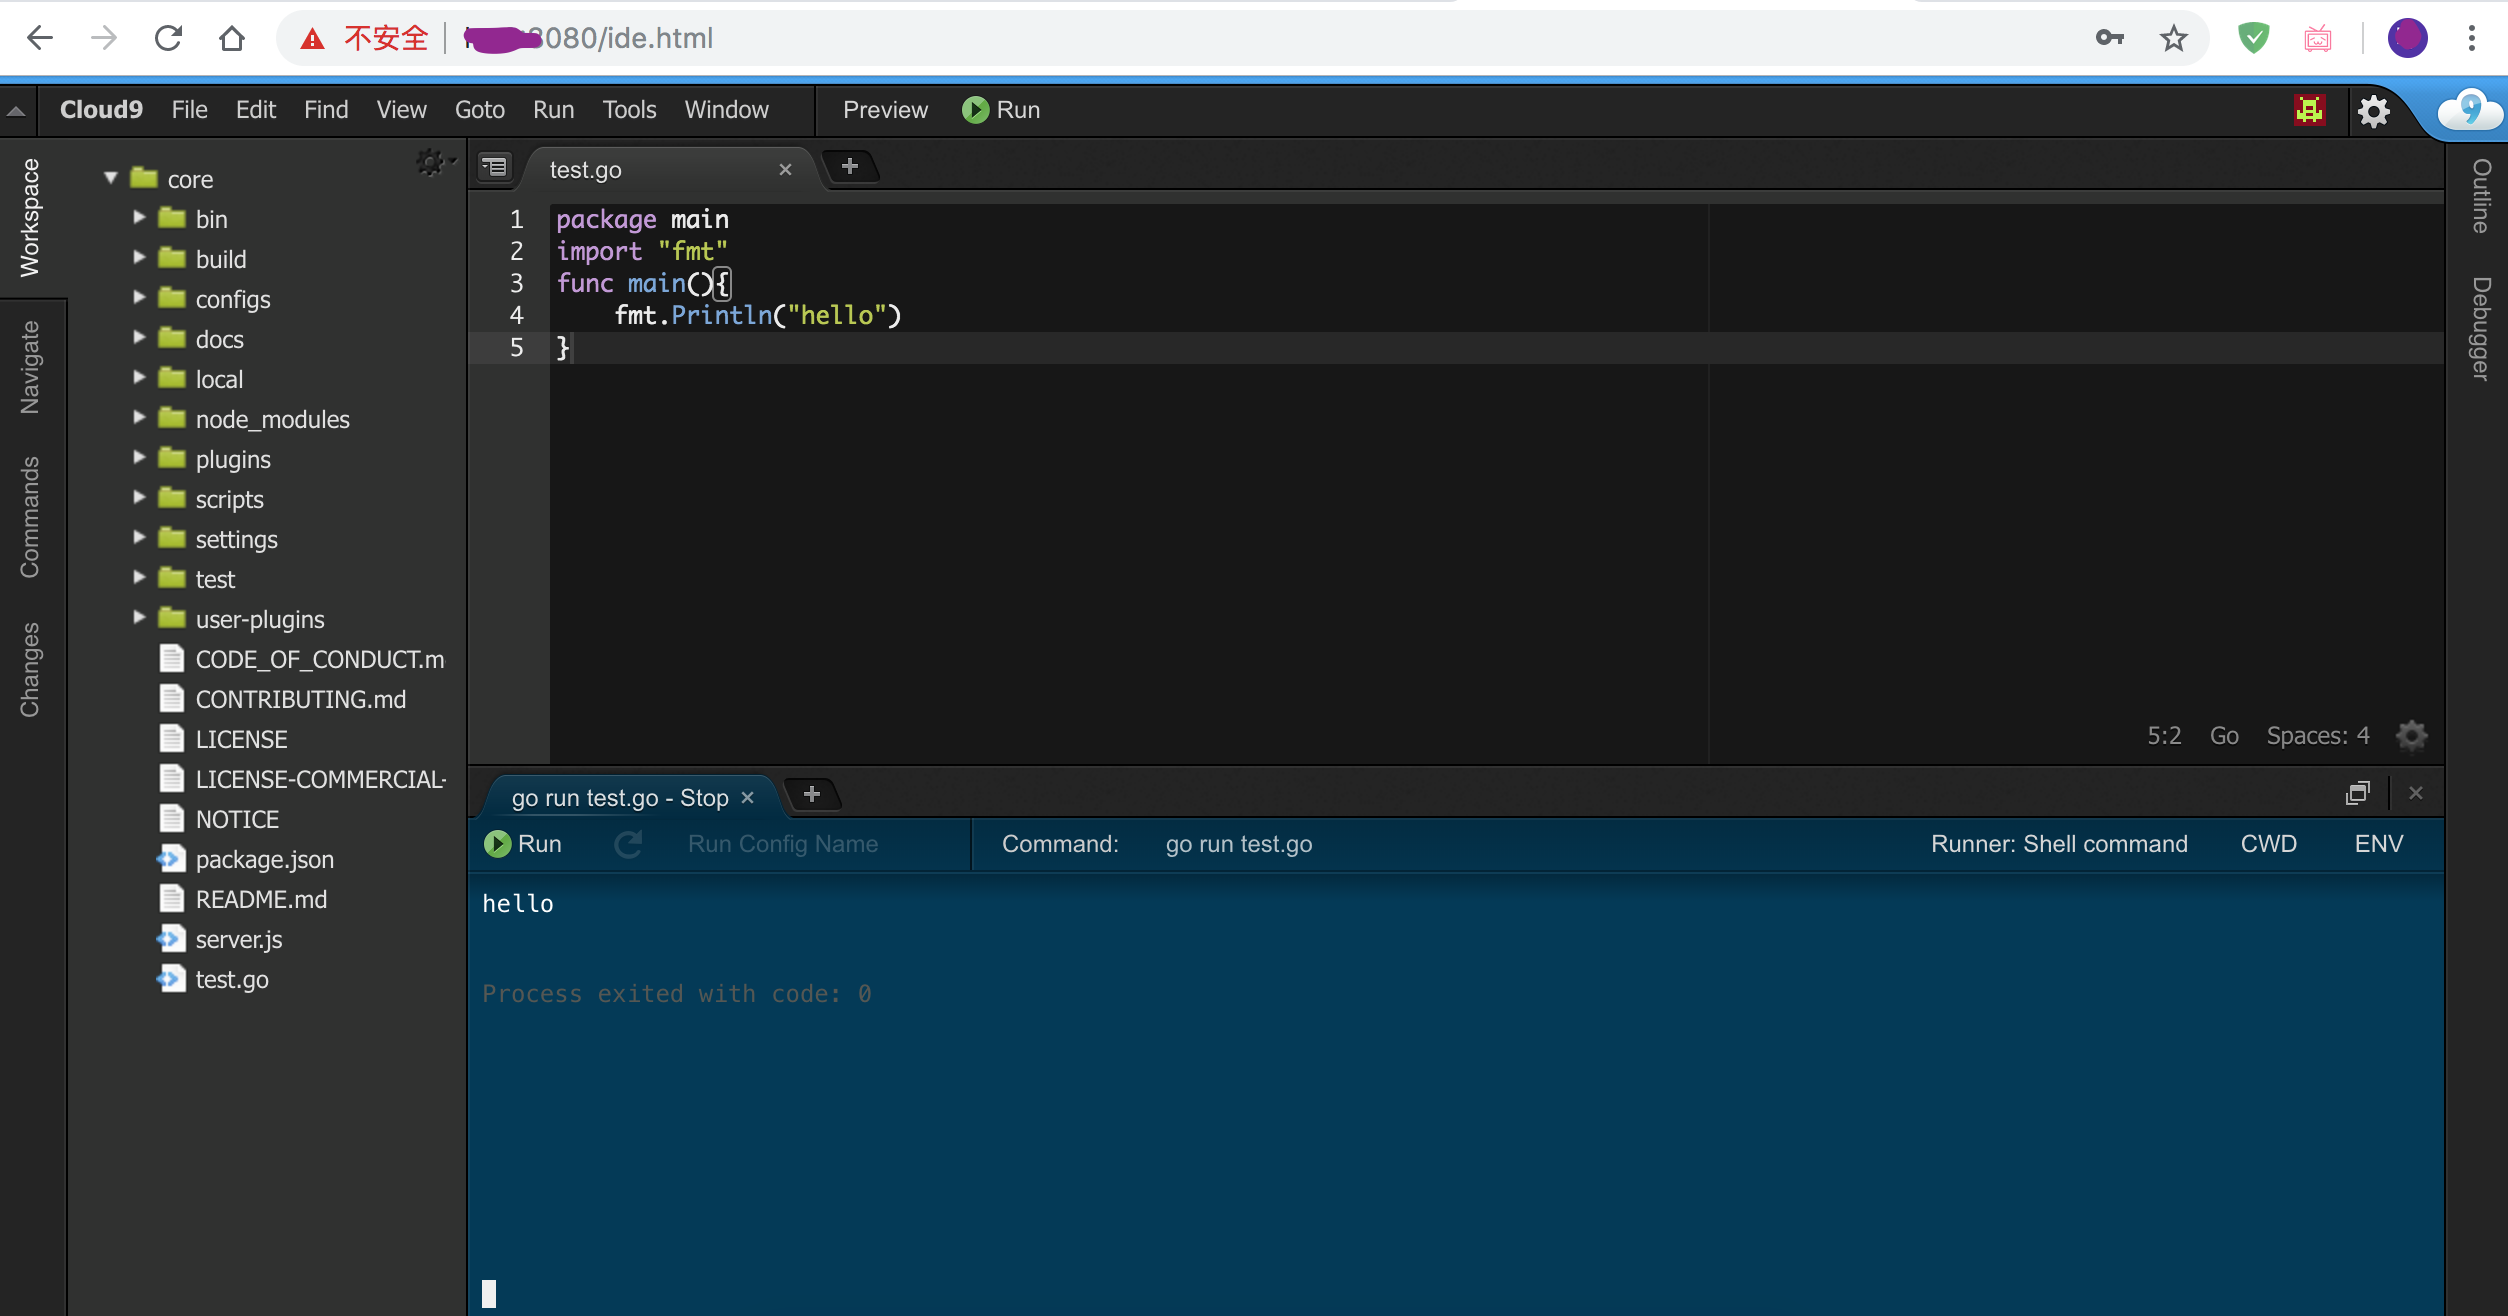The image size is (2508, 1316).
Task: Toggle the Outline side panel
Action: pos(2481,196)
